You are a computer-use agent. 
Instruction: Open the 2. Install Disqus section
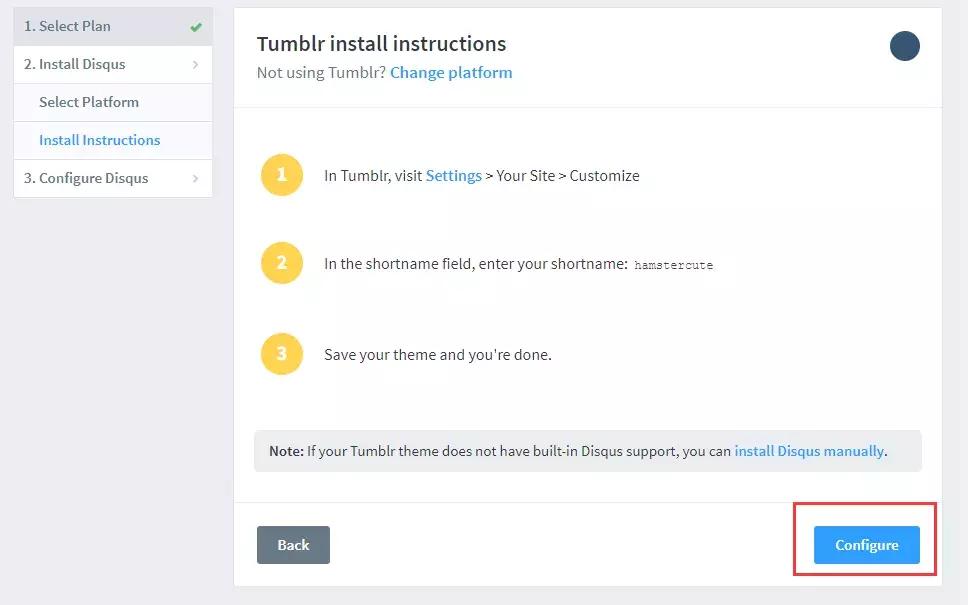tap(75, 64)
